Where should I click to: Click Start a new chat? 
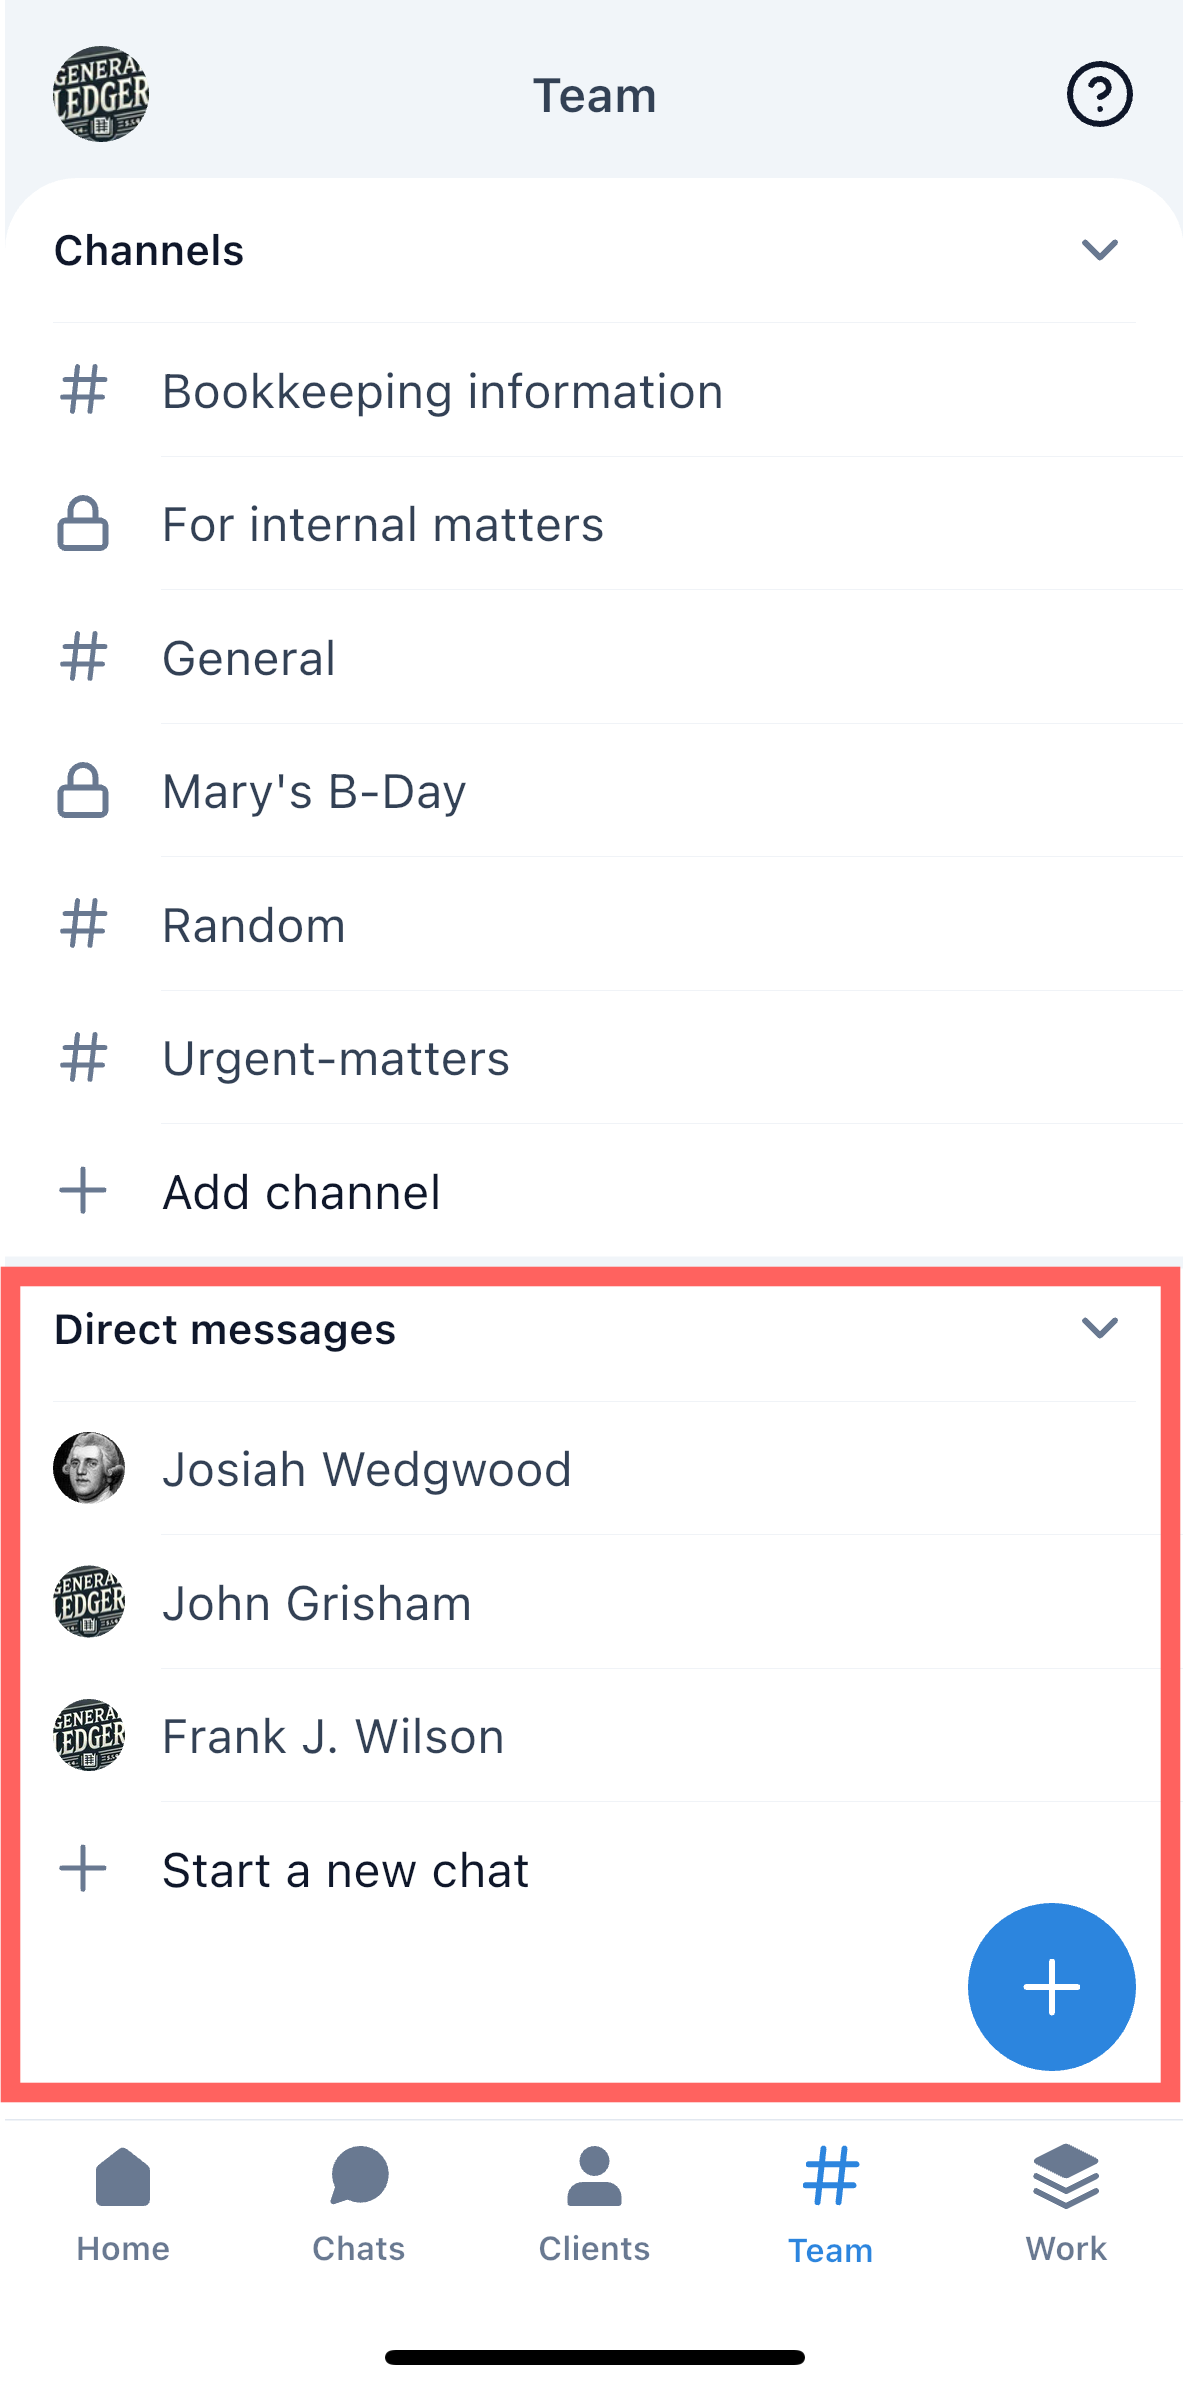pos(345,1870)
